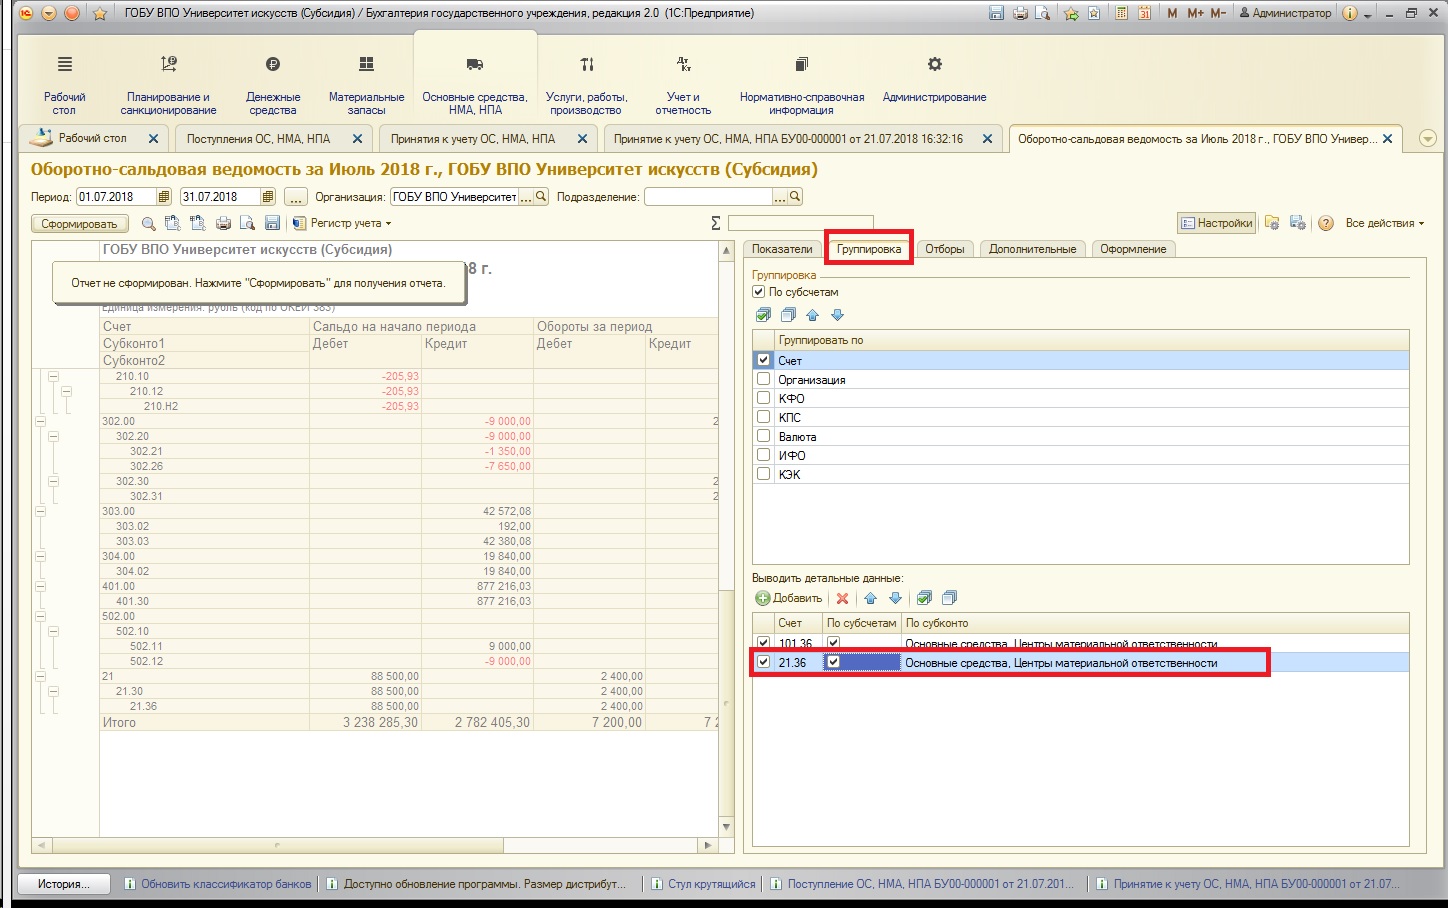Collapse the 302.00 account tree node

click(x=41, y=422)
